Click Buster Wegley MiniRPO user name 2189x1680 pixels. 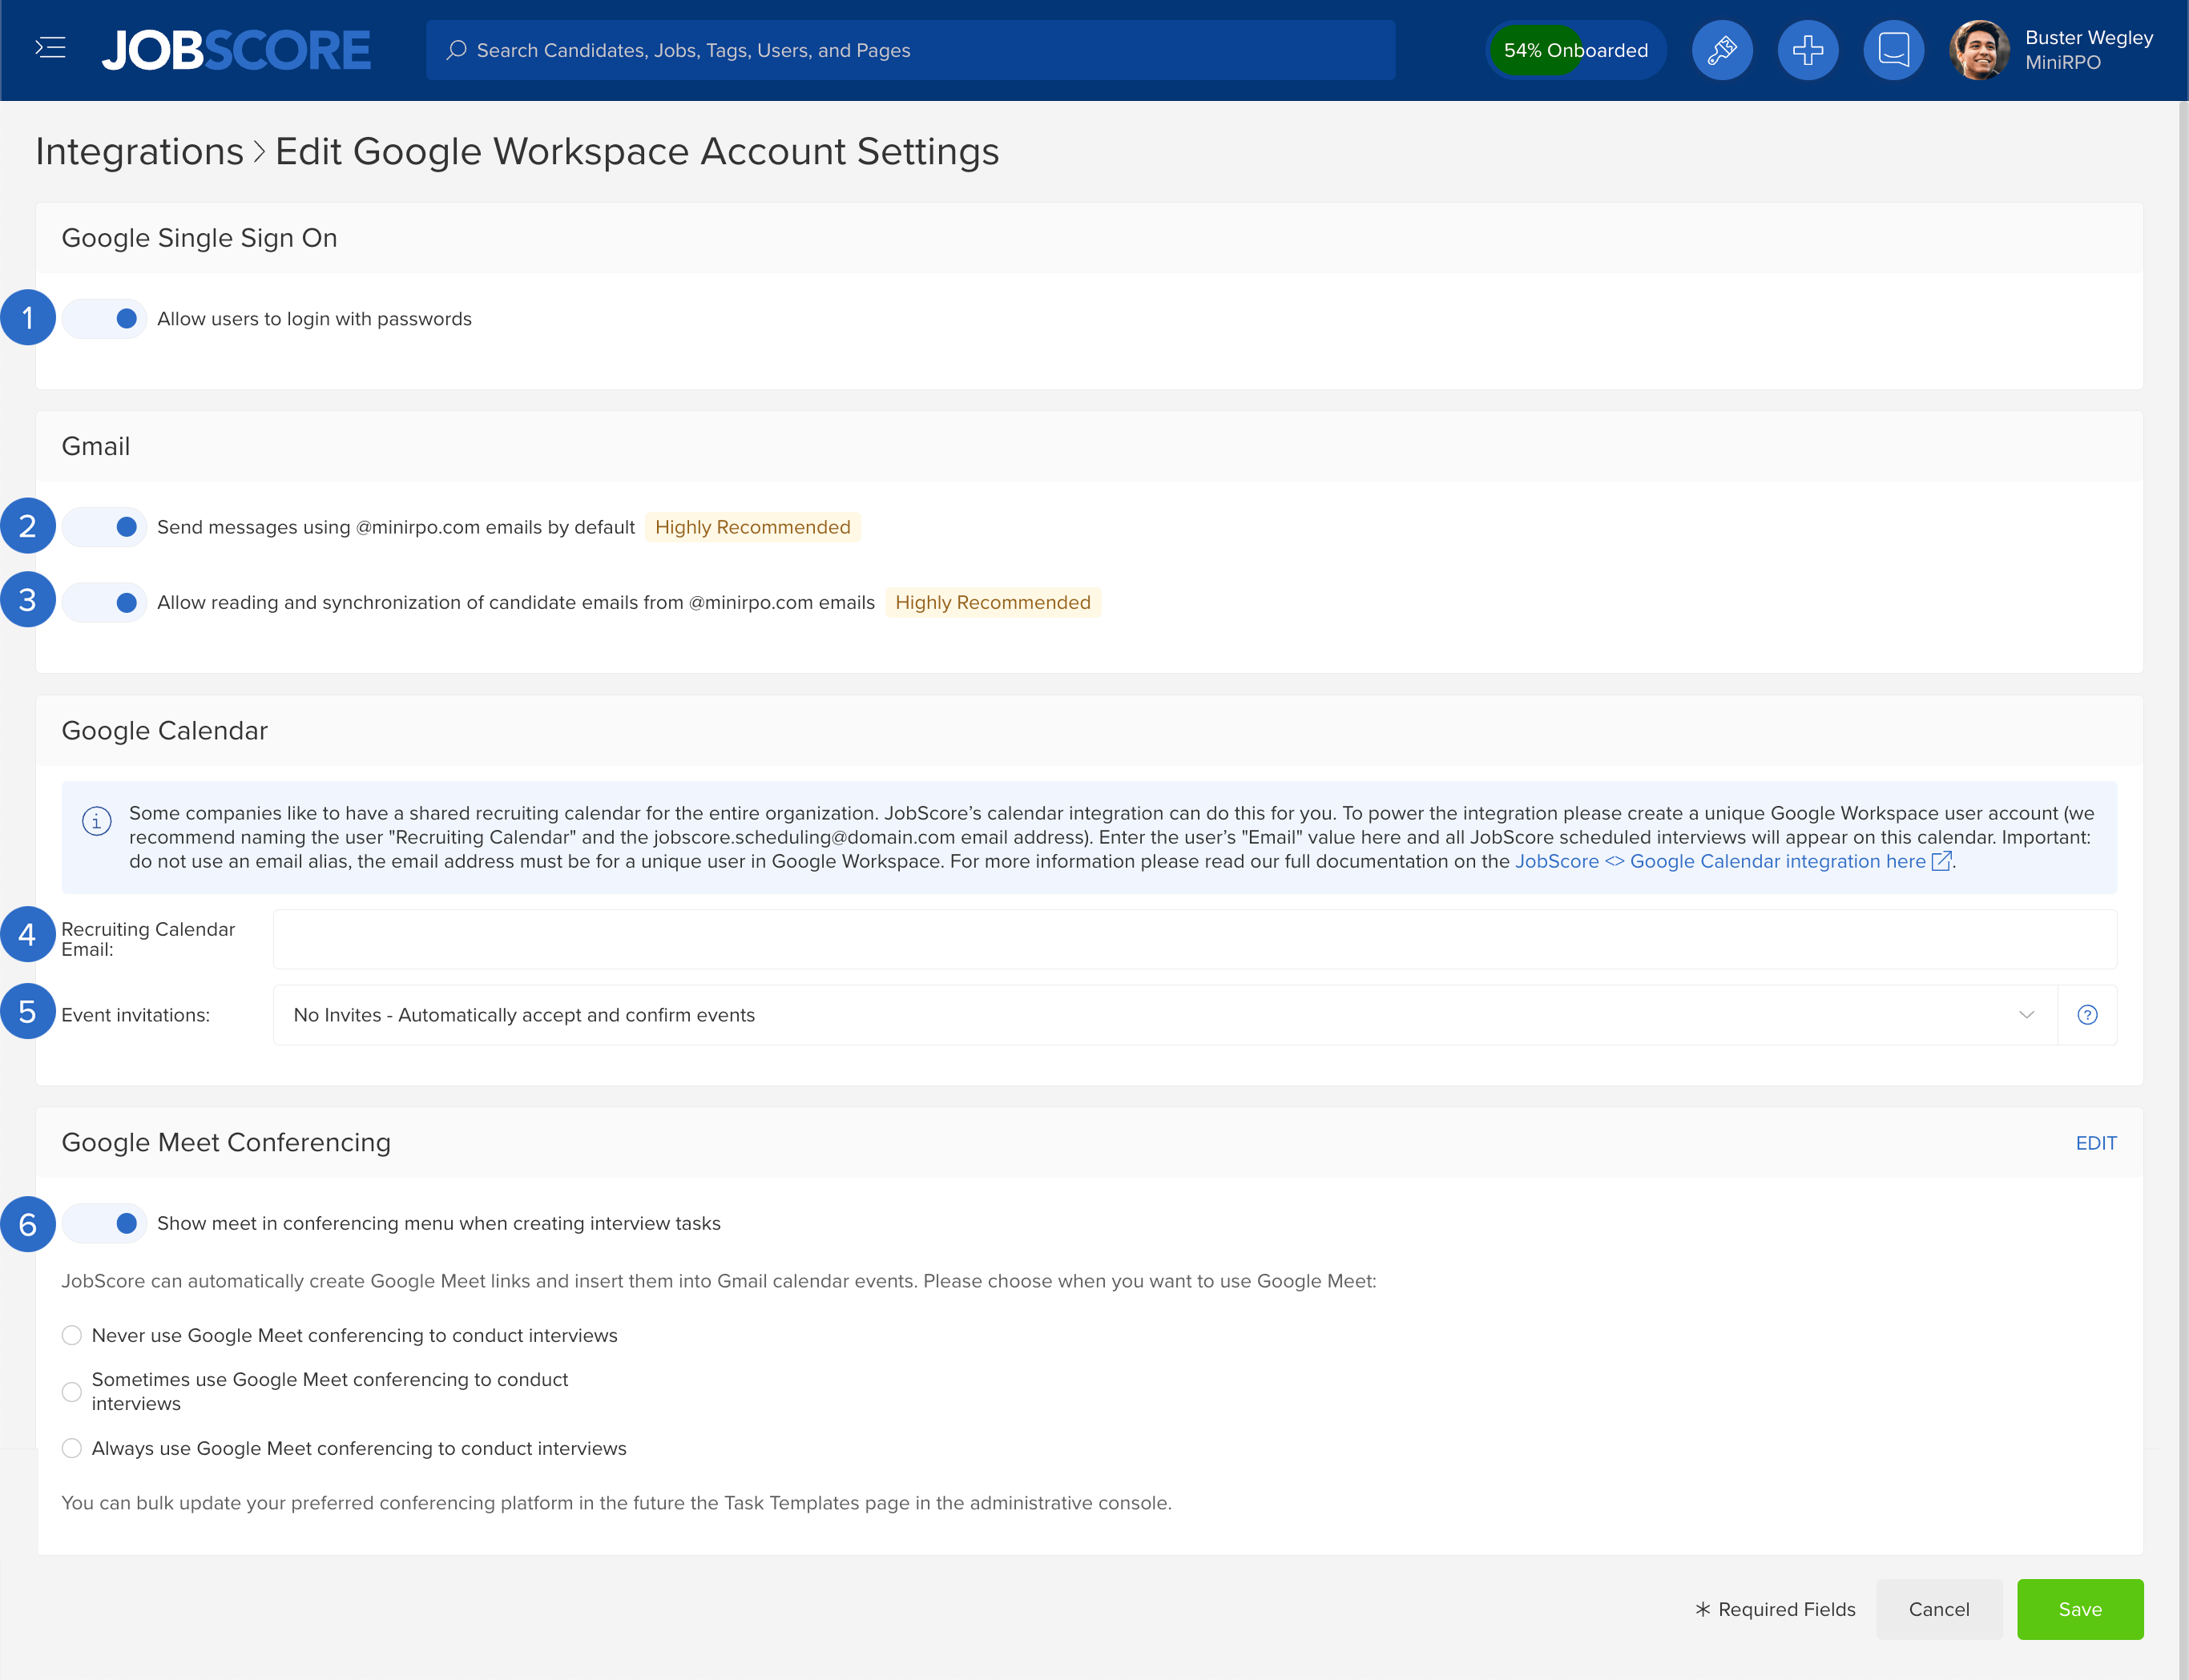(2088, 50)
